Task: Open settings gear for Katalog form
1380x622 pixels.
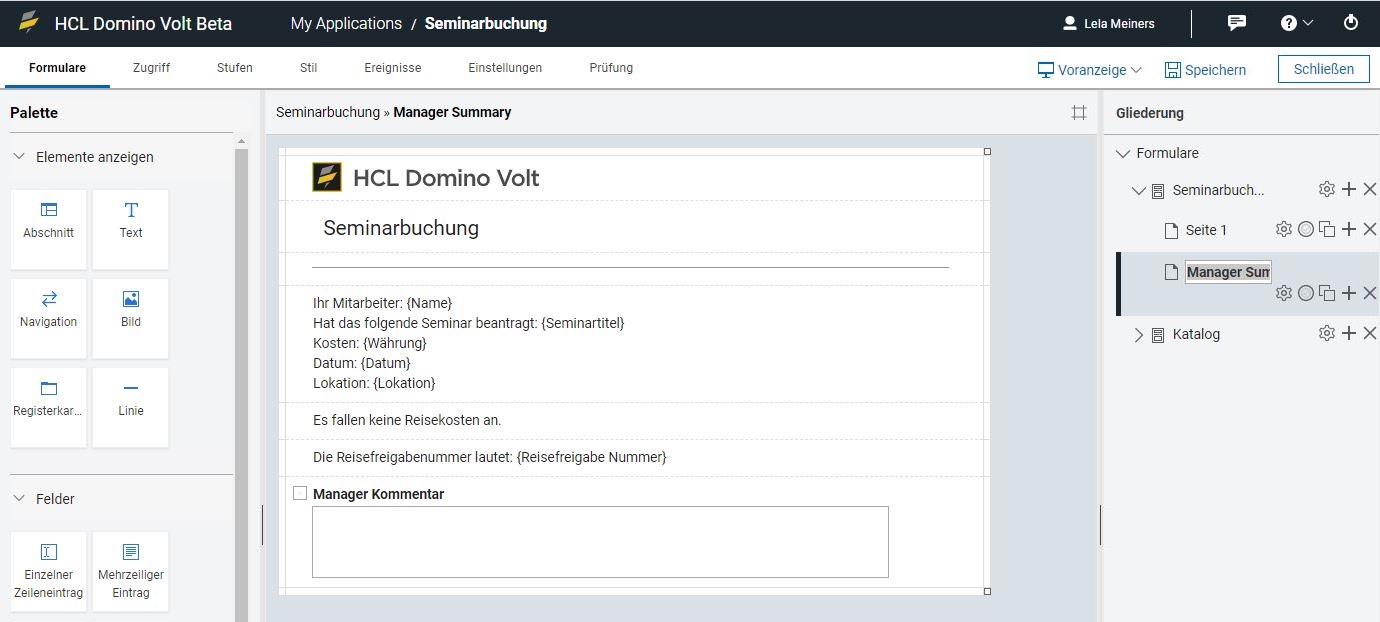Action: (x=1327, y=333)
